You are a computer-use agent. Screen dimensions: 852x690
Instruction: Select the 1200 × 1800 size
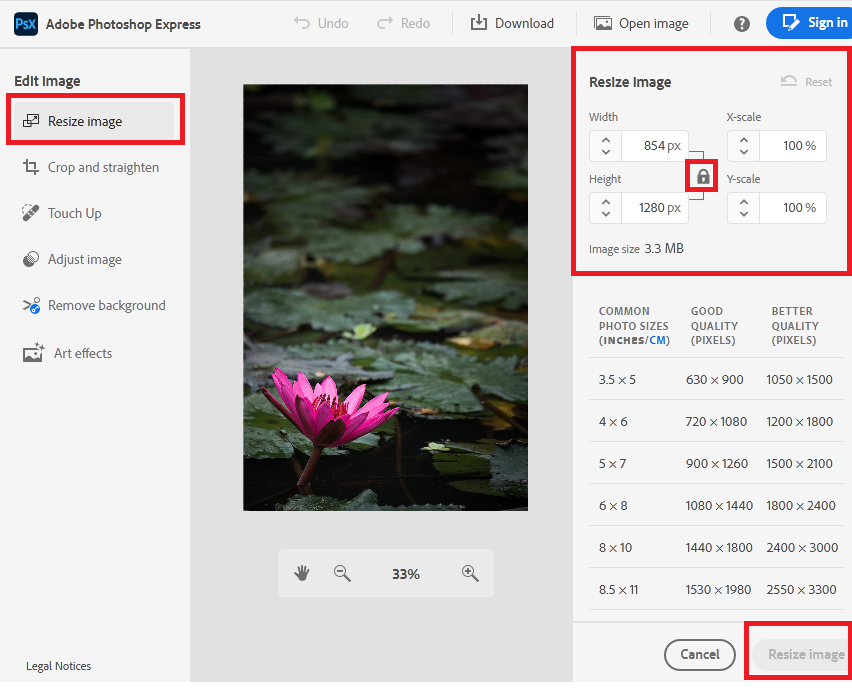point(800,421)
